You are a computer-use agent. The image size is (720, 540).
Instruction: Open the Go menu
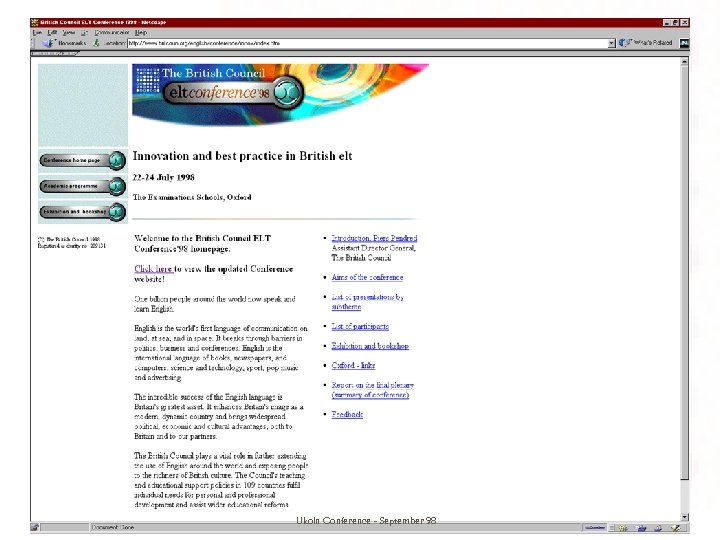click(84, 33)
